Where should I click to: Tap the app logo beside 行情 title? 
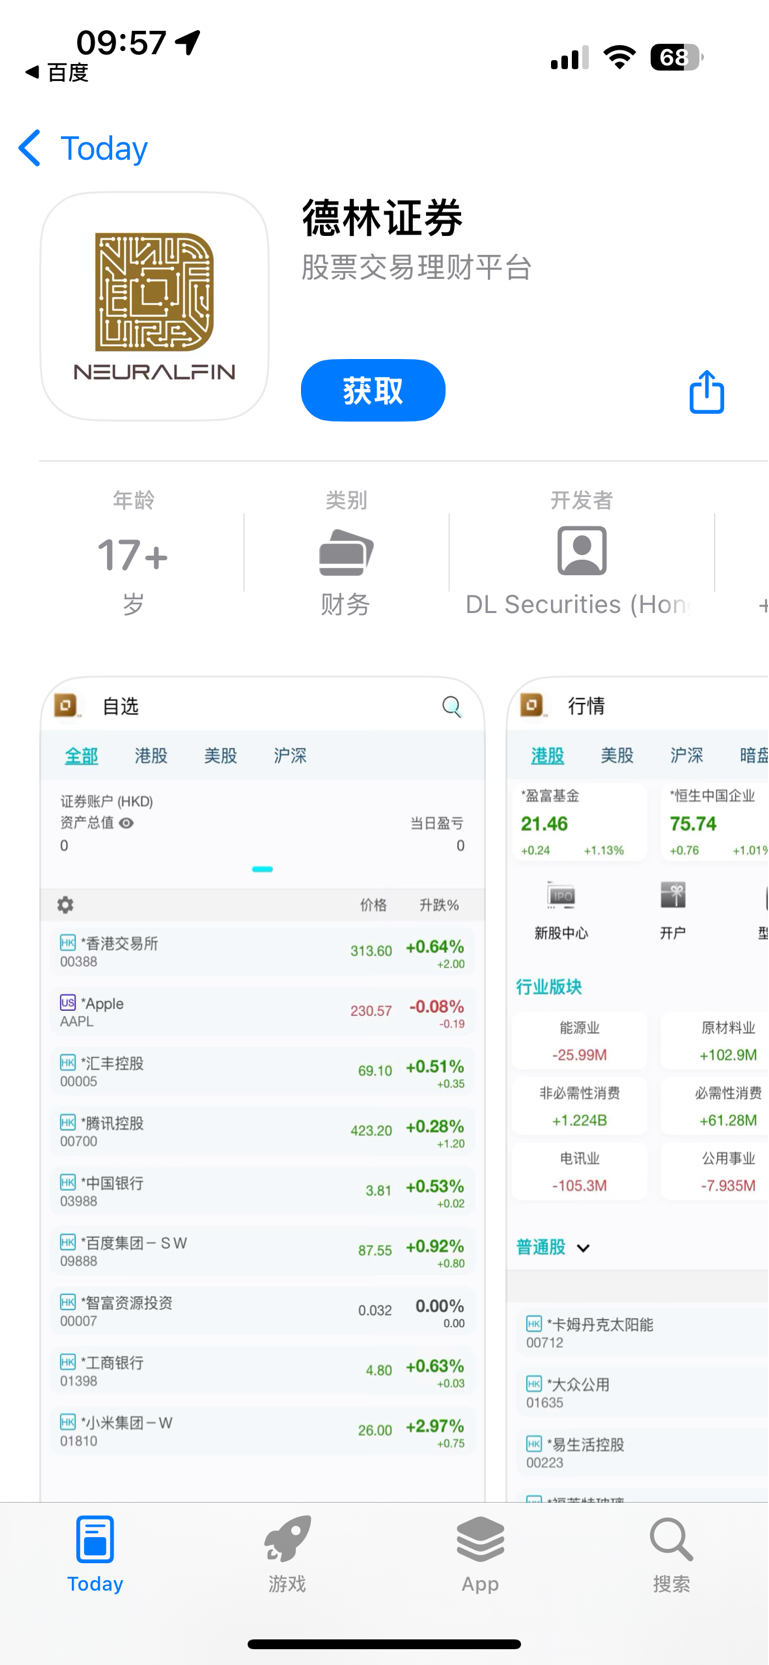532,706
